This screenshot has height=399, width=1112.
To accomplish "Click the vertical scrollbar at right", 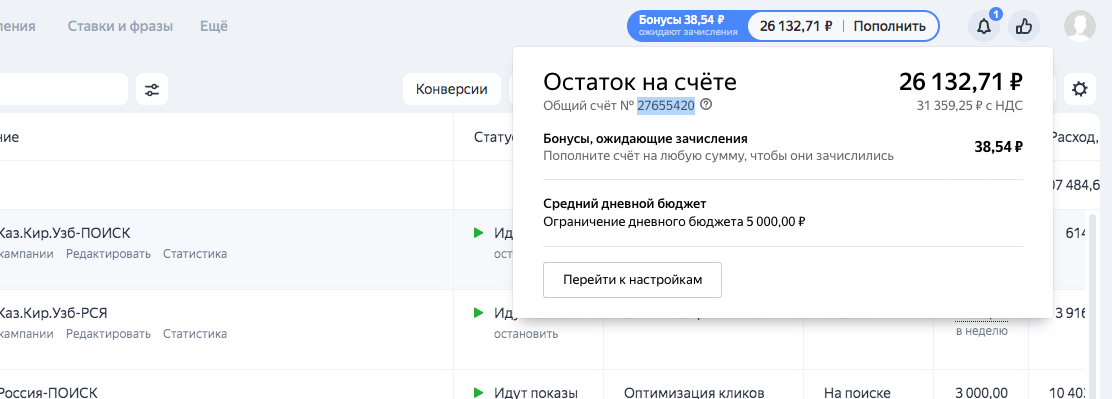I will [1092, 305].
